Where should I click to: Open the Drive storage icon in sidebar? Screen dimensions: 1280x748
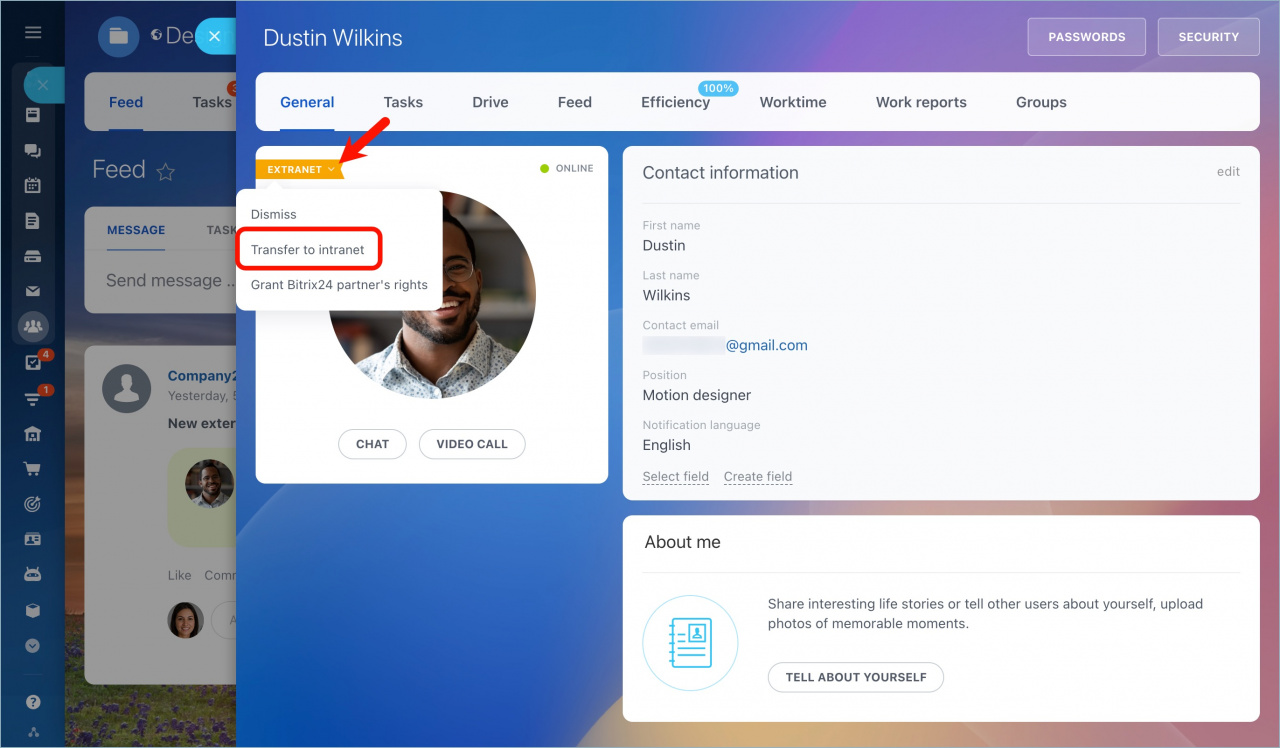coord(33,256)
